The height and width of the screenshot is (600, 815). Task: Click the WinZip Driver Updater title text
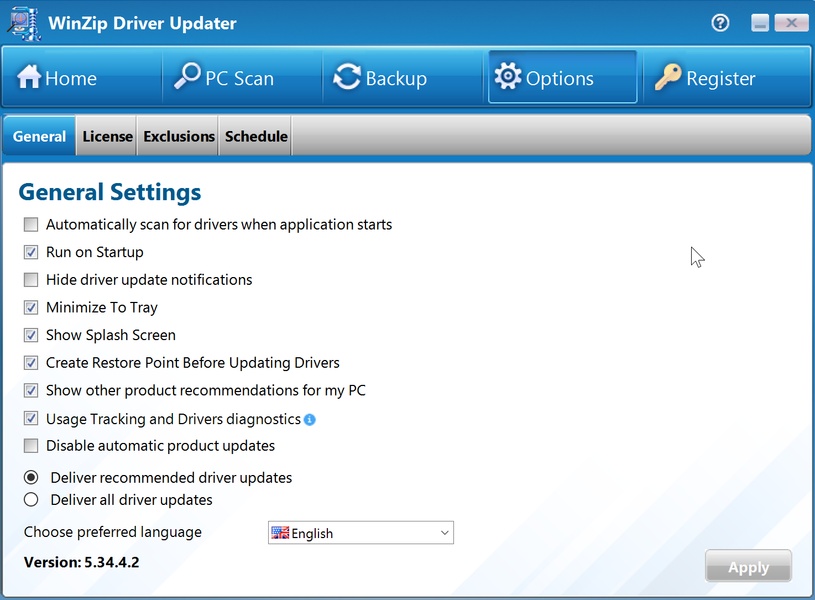coord(142,23)
